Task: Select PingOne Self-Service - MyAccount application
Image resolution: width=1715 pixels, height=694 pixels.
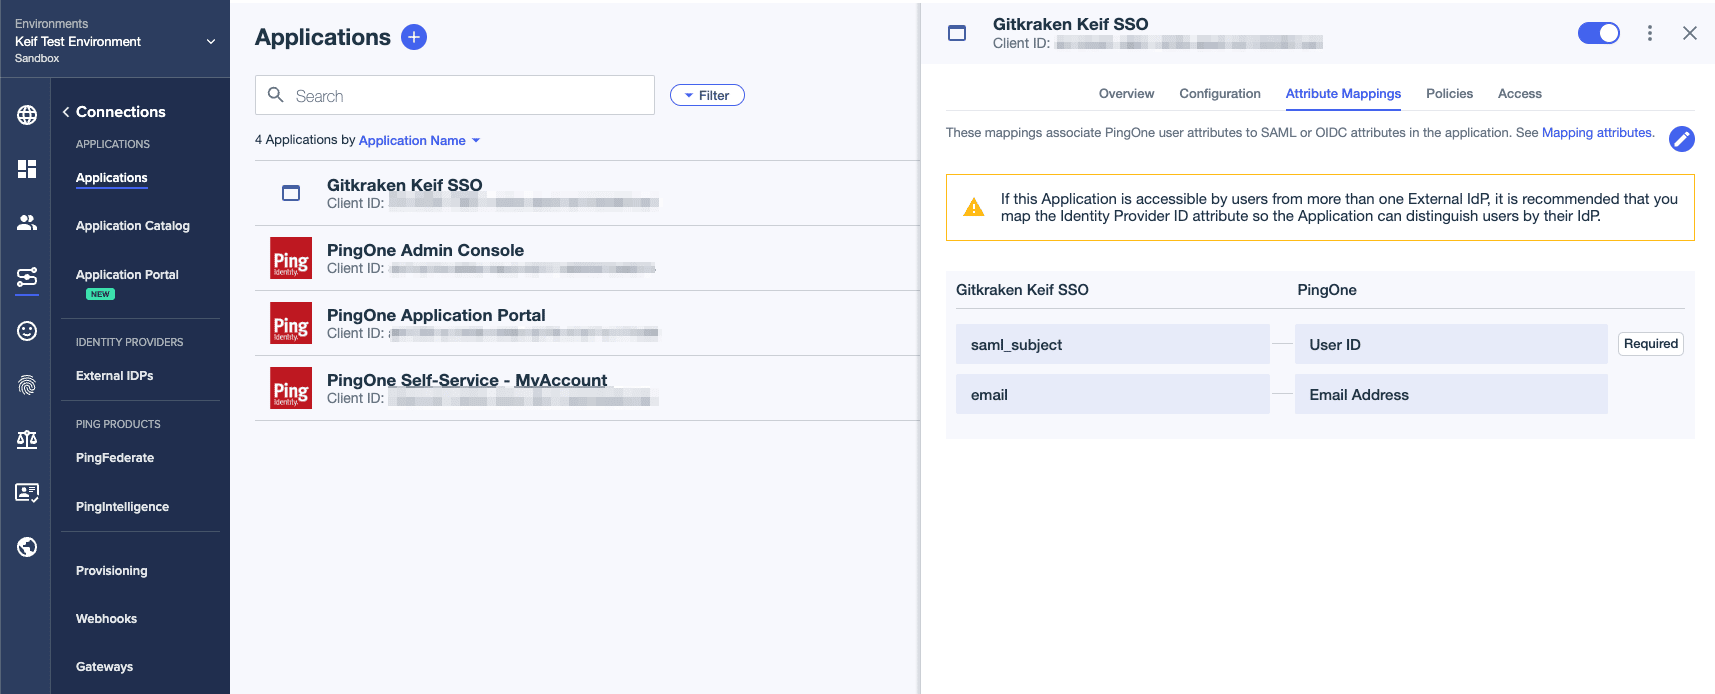Action: point(587,388)
